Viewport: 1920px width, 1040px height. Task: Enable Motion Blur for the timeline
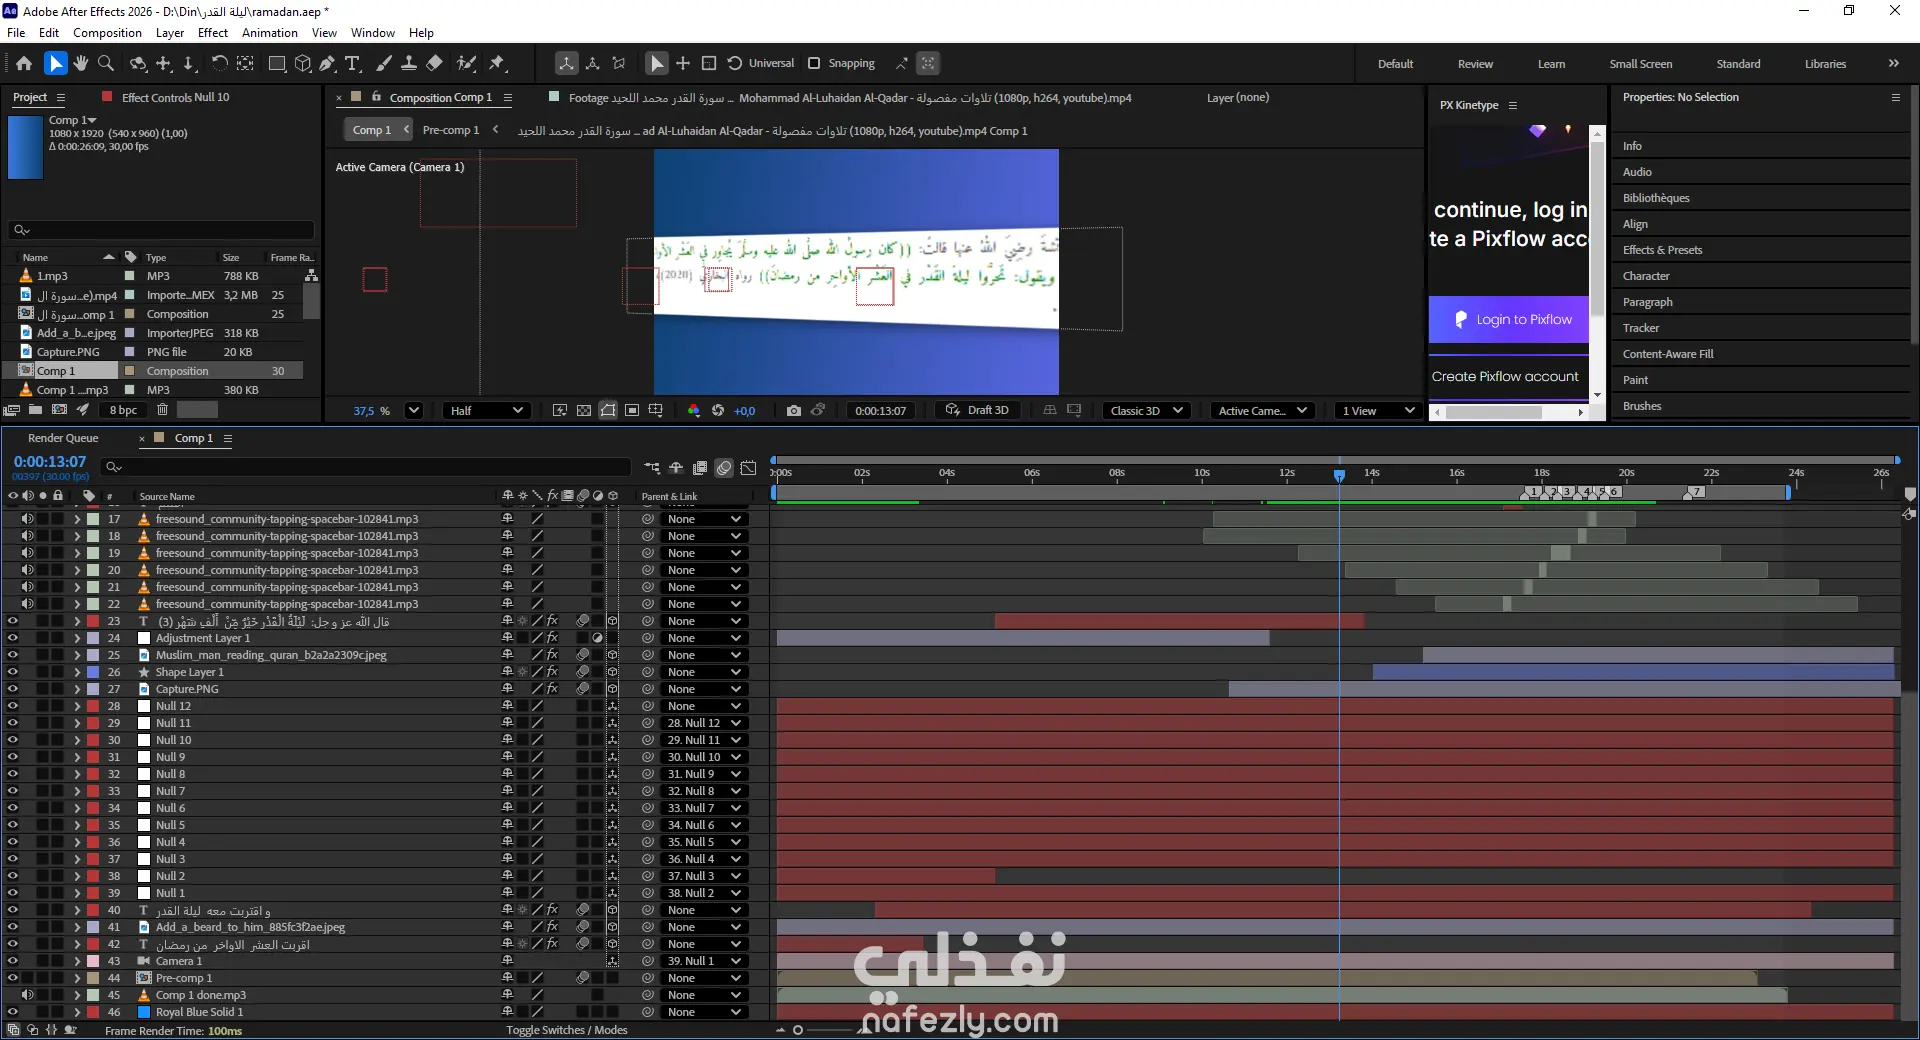point(724,467)
